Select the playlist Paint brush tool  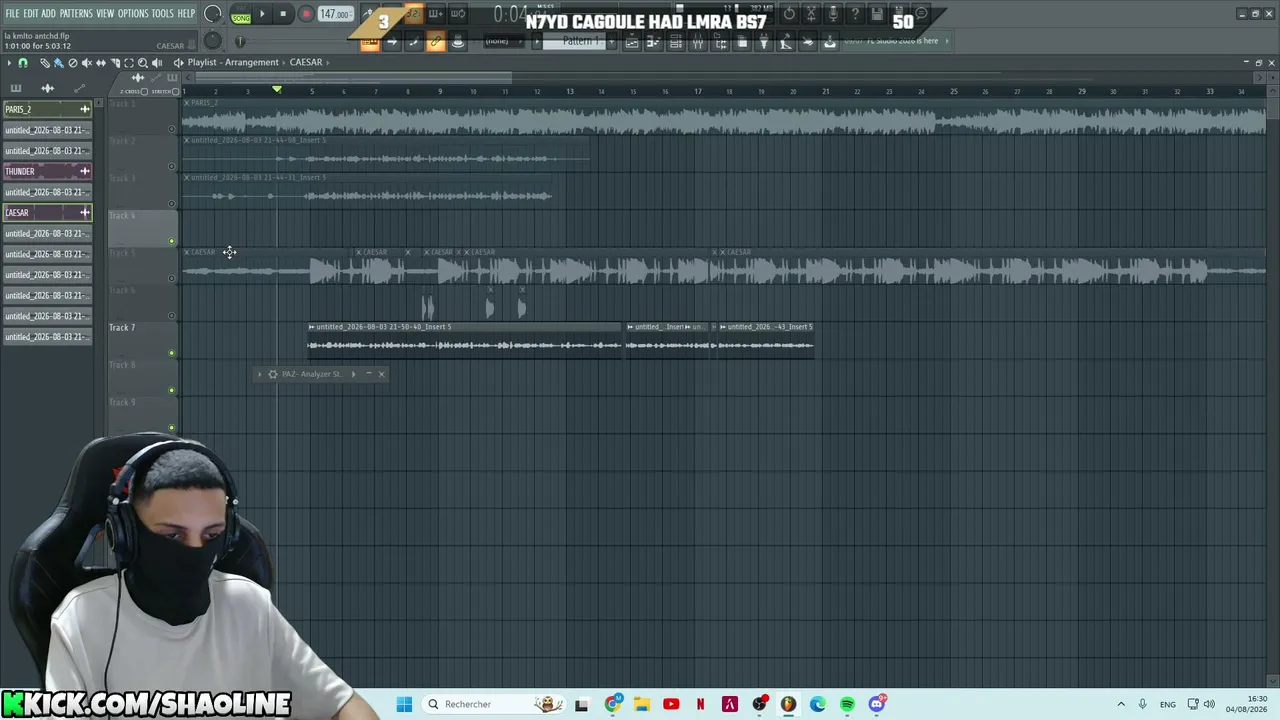(58, 63)
